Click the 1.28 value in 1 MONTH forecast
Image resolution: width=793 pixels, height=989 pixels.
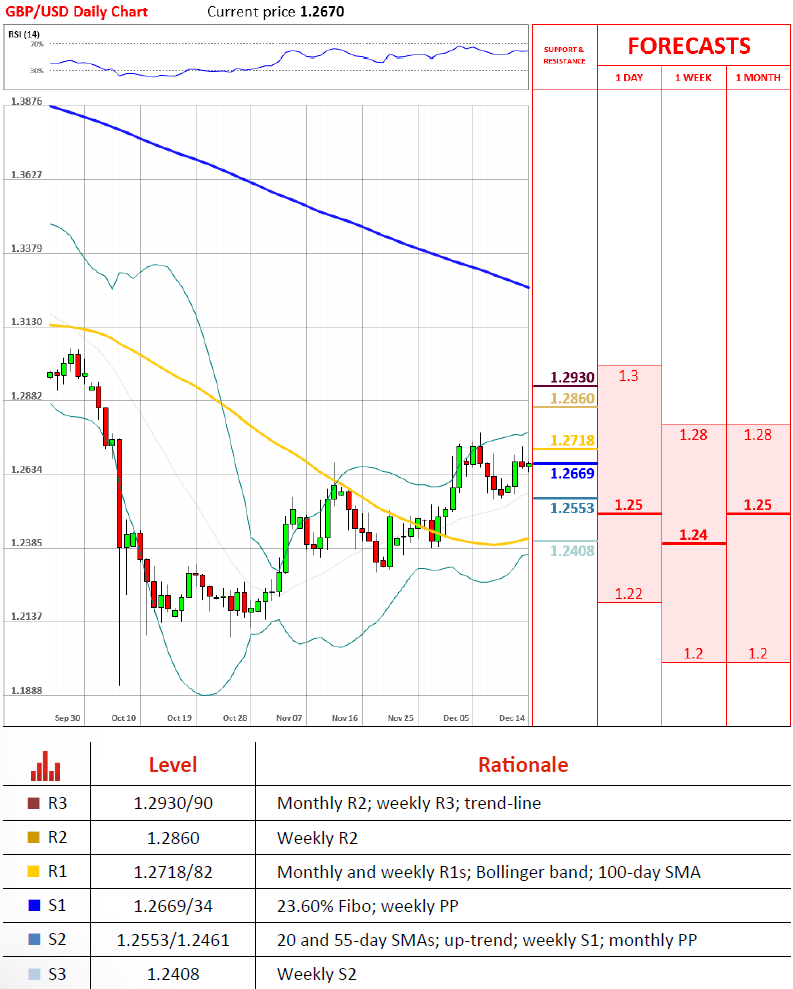[x=758, y=435]
